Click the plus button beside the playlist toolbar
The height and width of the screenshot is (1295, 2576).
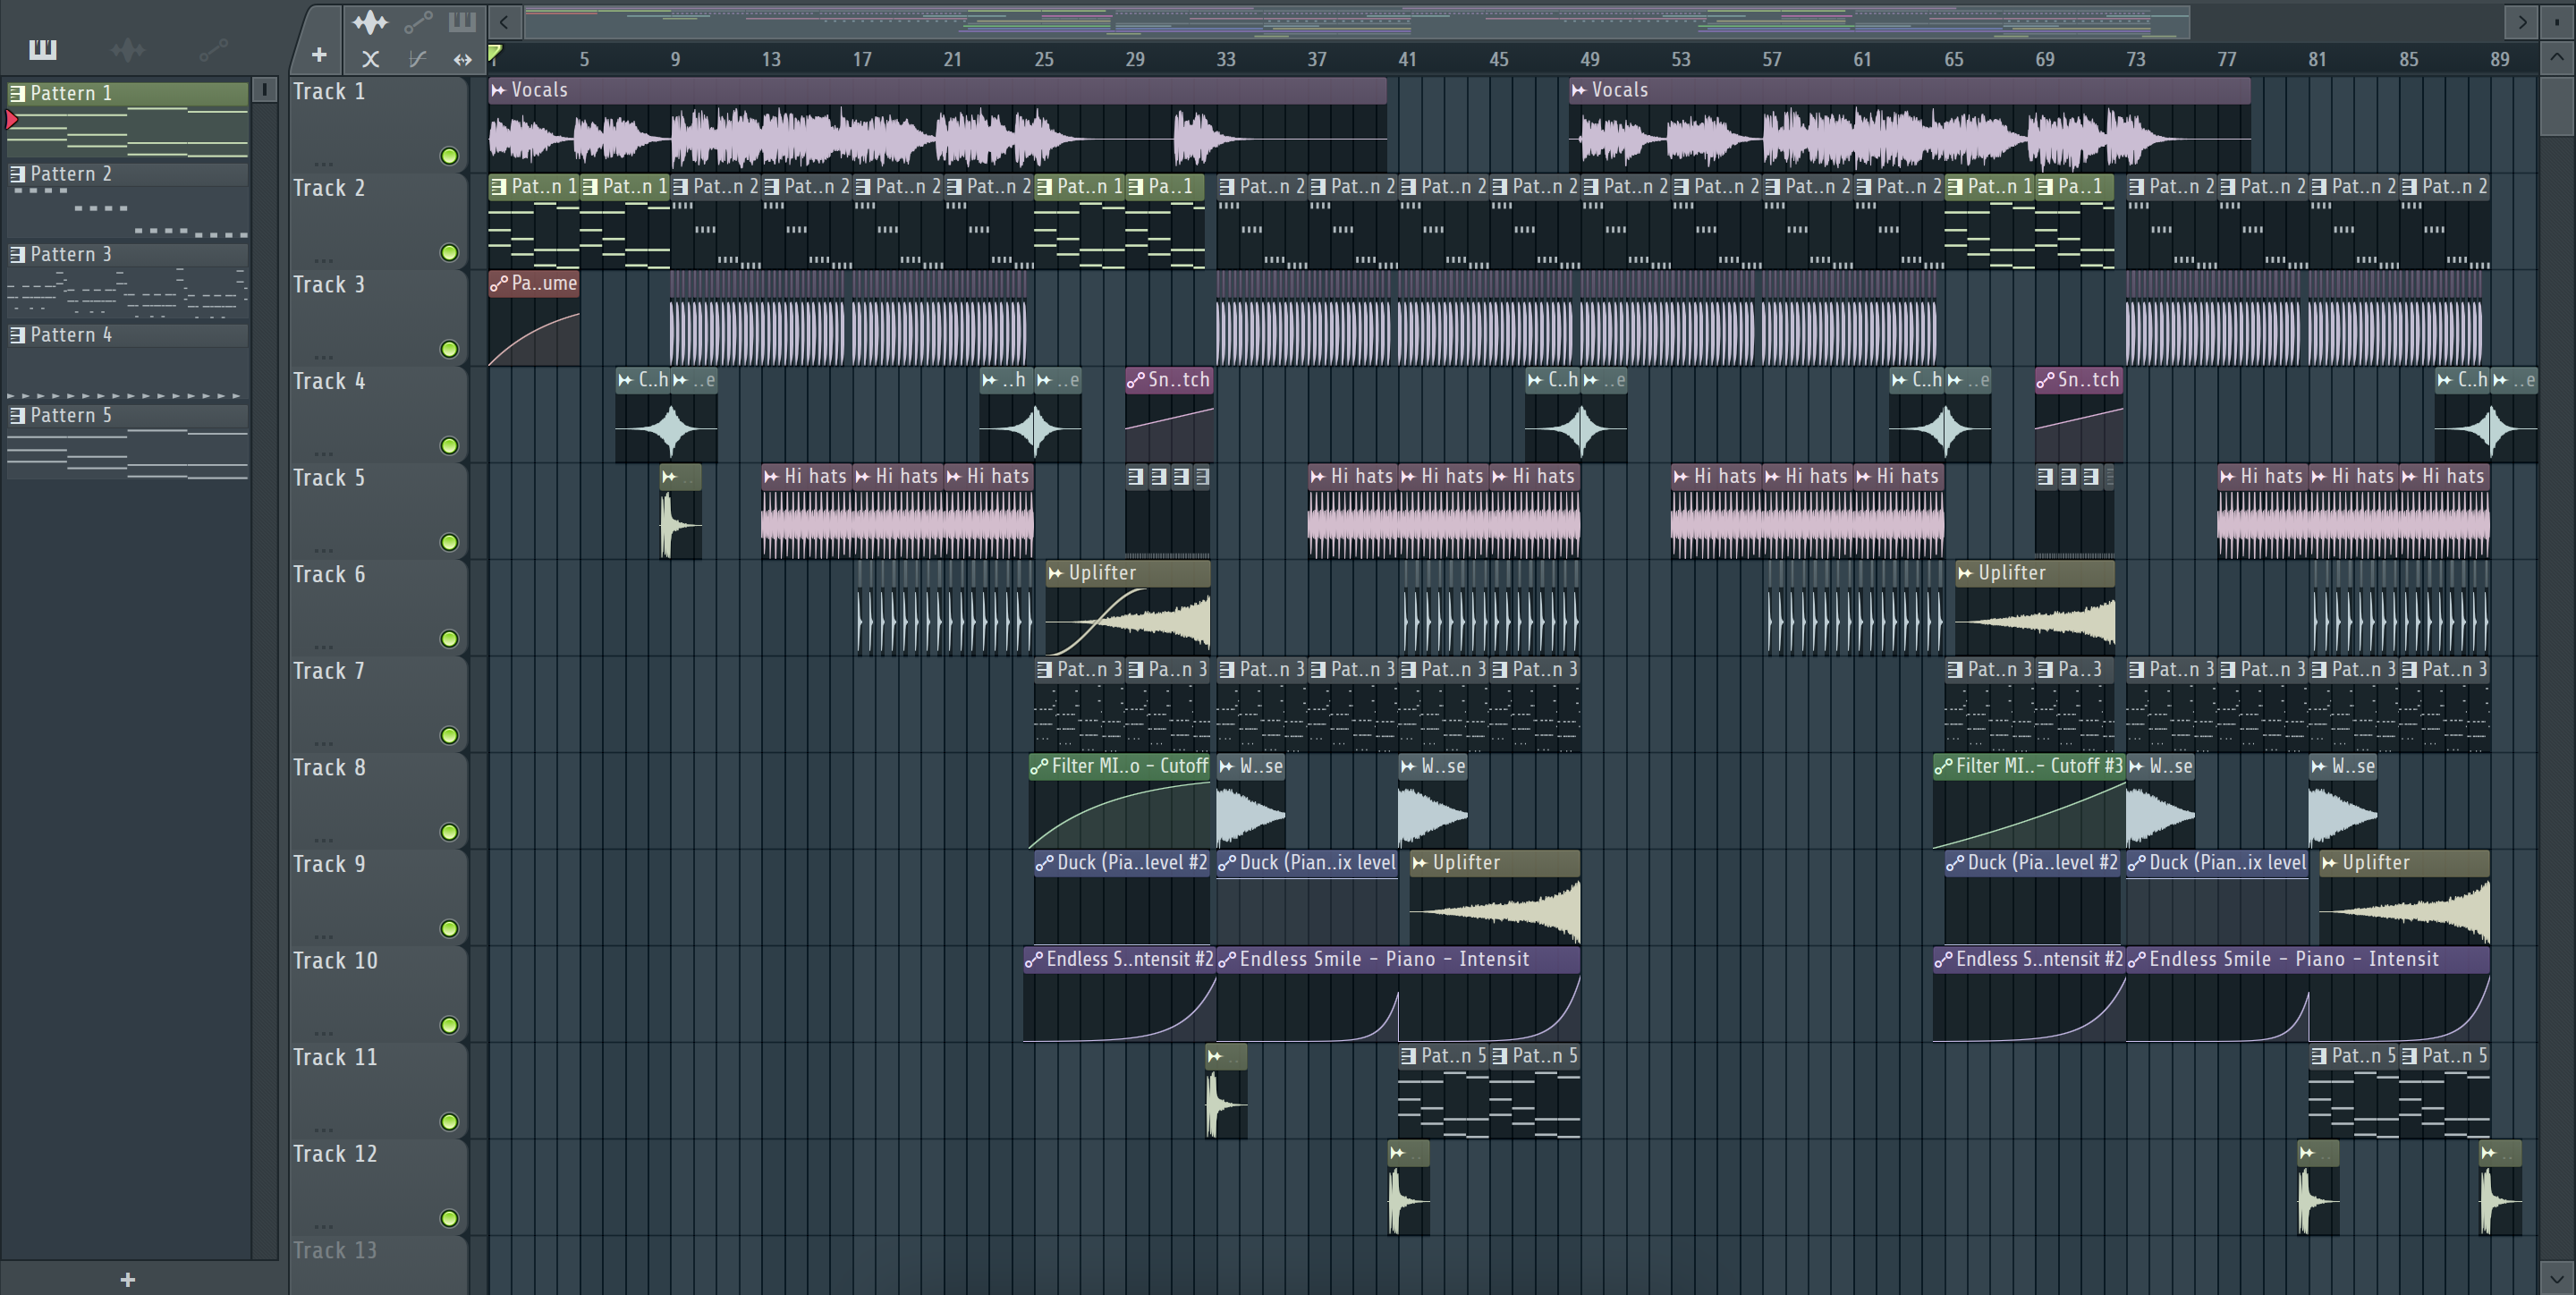point(319,55)
